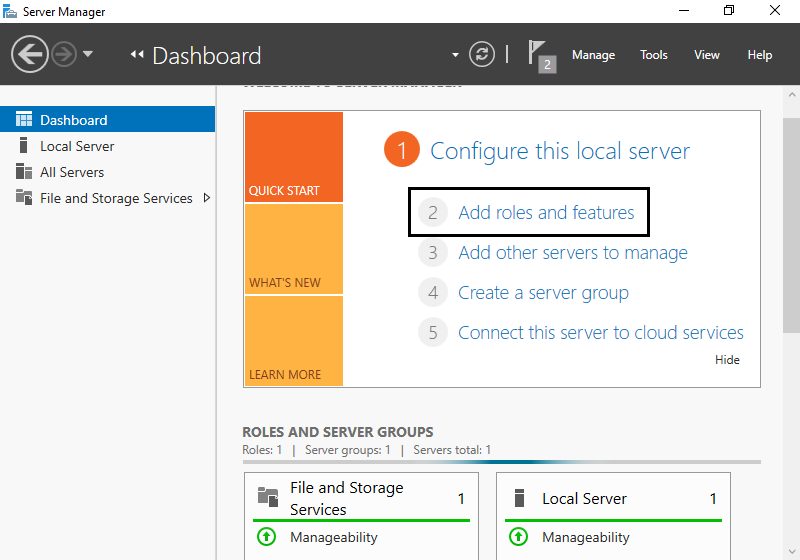The height and width of the screenshot is (560, 800).
Task: Open the Help menu
Action: pyautogui.click(x=760, y=55)
